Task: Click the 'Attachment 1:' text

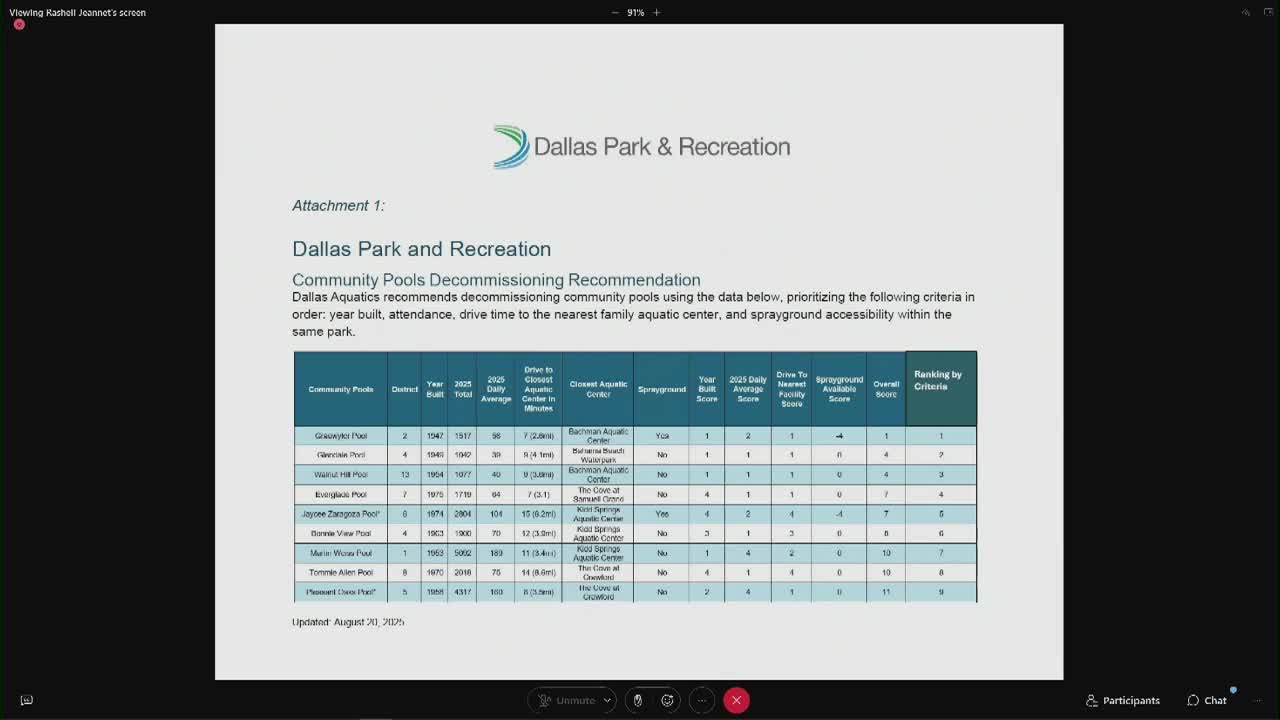Action: pyautogui.click(x=338, y=205)
